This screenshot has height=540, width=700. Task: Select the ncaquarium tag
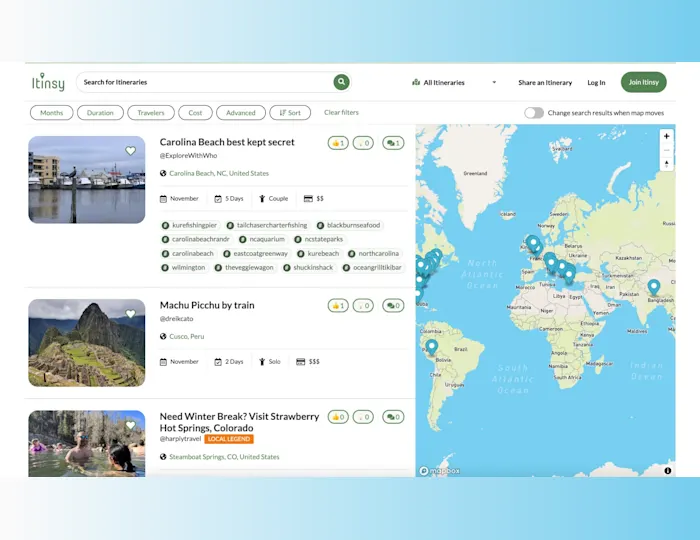[x=262, y=239]
